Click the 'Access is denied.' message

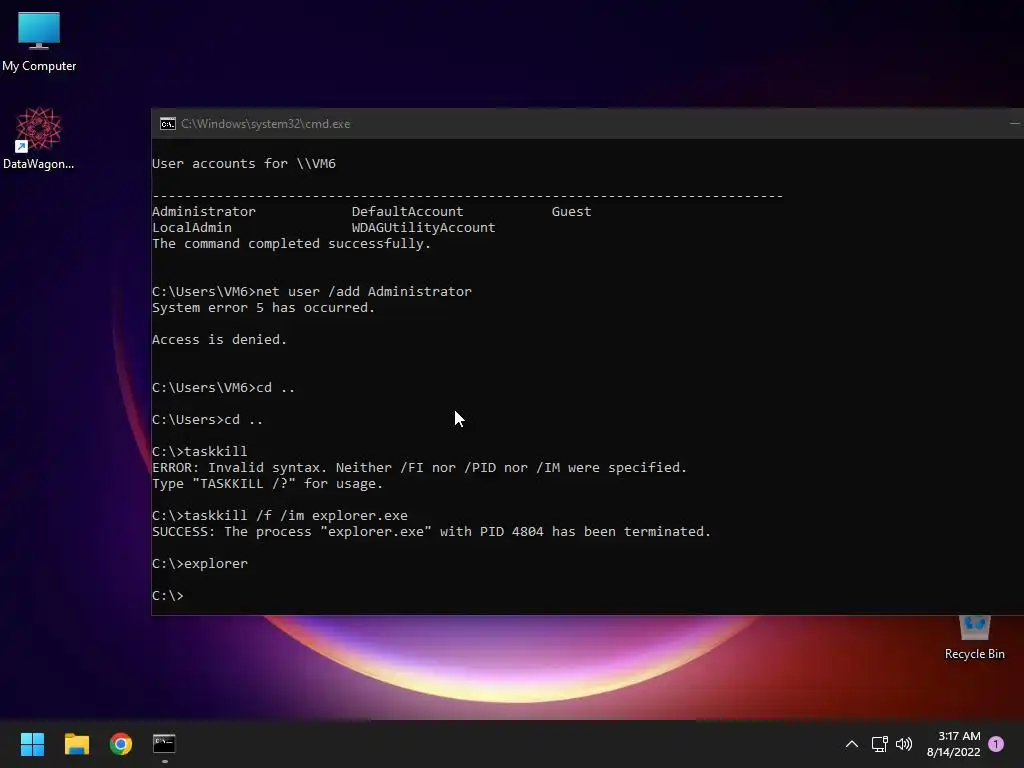coord(219,340)
